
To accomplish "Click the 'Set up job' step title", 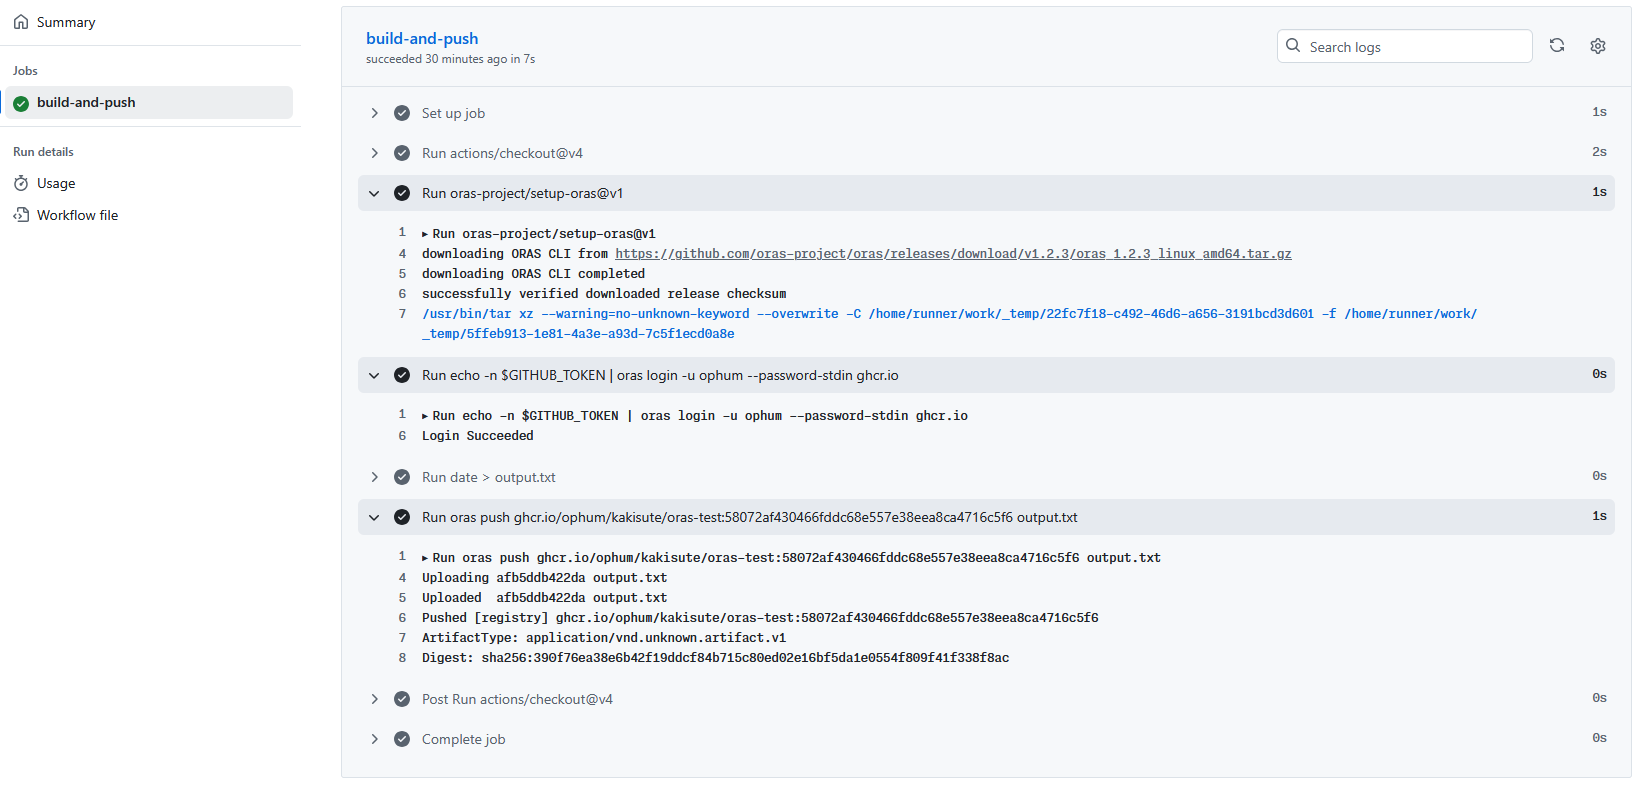I will coord(453,113).
